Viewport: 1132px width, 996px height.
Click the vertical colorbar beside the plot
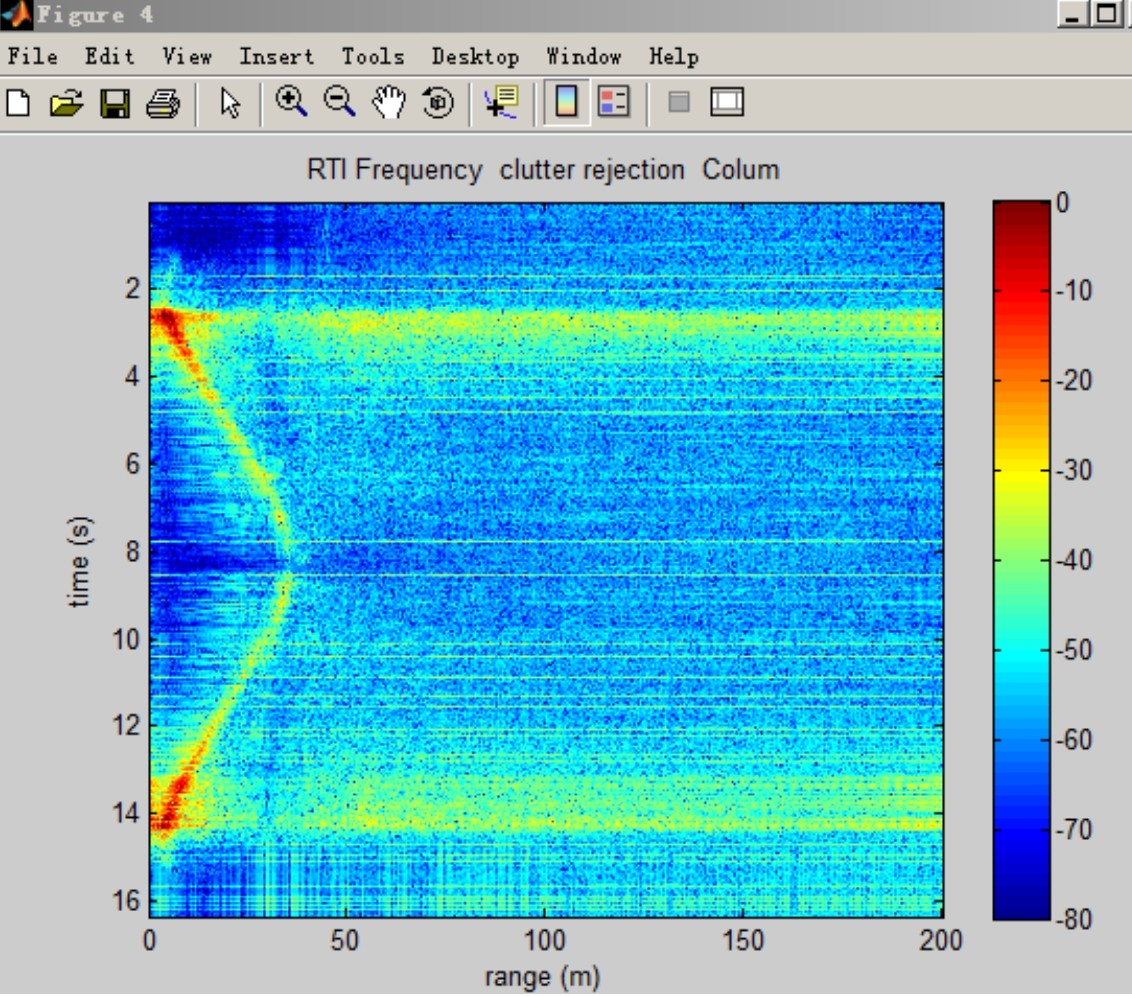pyautogui.click(x=1021, y=560)
